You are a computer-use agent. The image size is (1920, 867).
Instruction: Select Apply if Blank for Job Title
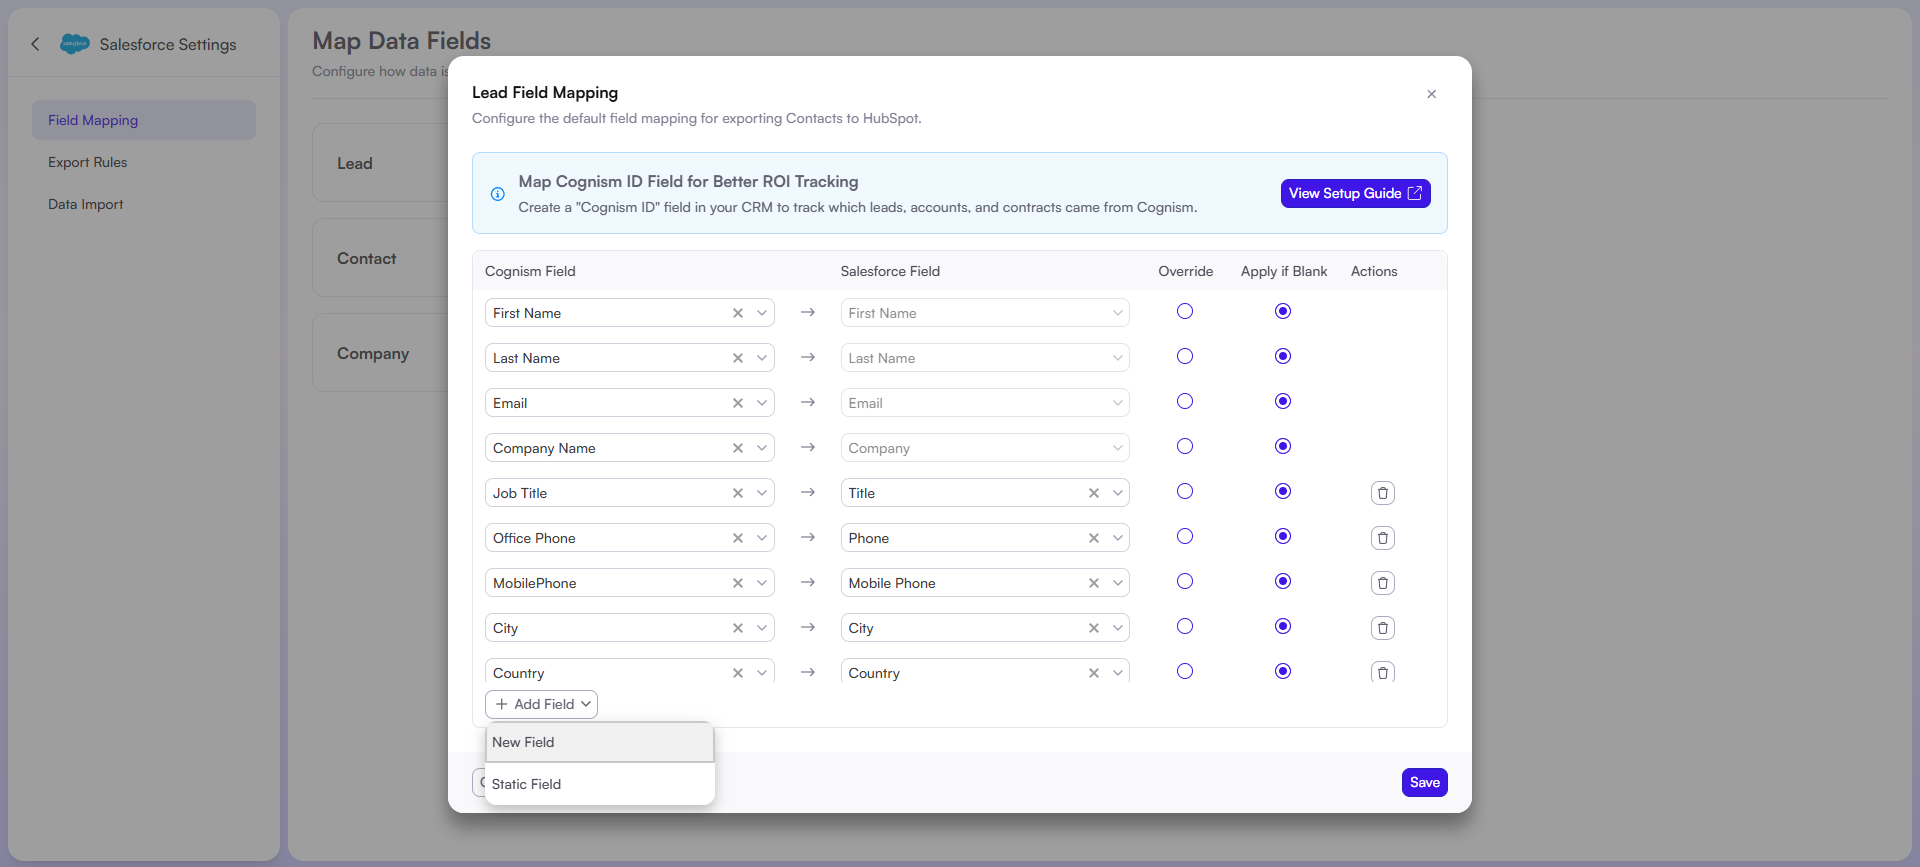click(x=1283, y=491)
